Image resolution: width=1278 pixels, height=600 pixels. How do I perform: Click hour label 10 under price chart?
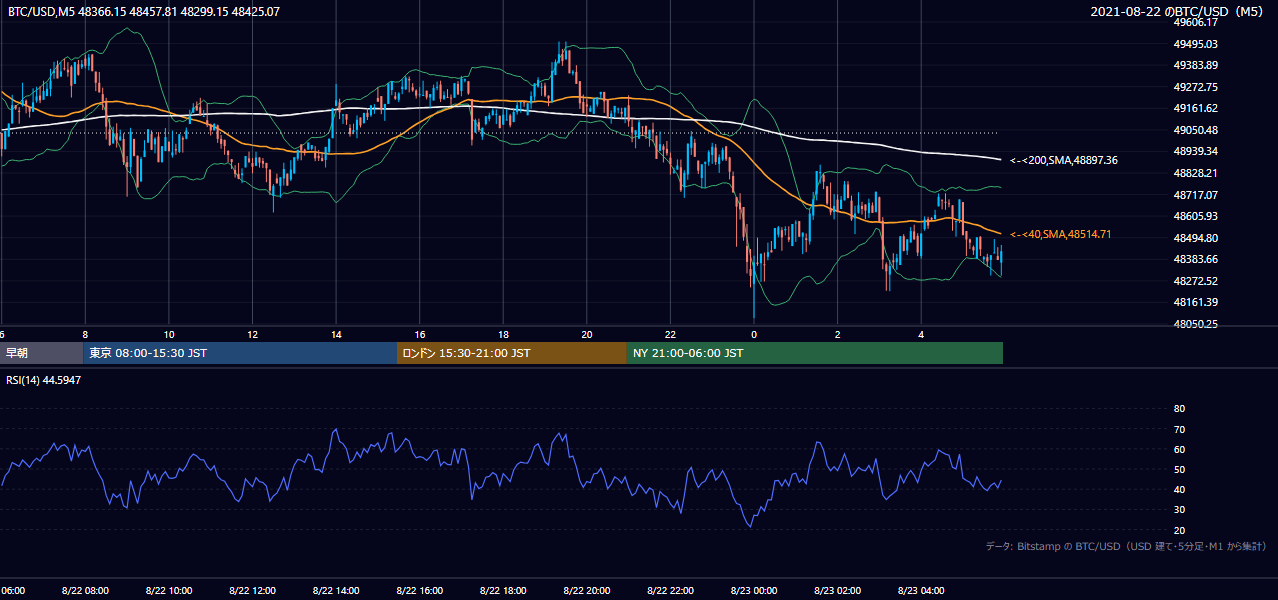[x=169, y=334]
